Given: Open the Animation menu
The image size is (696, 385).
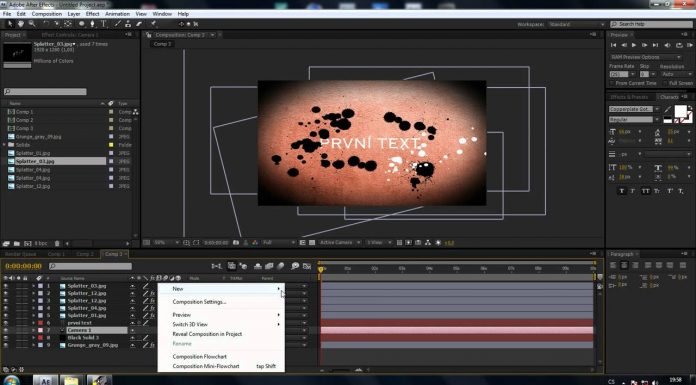Looking at the screenshot, I should (x=117, y=14).
